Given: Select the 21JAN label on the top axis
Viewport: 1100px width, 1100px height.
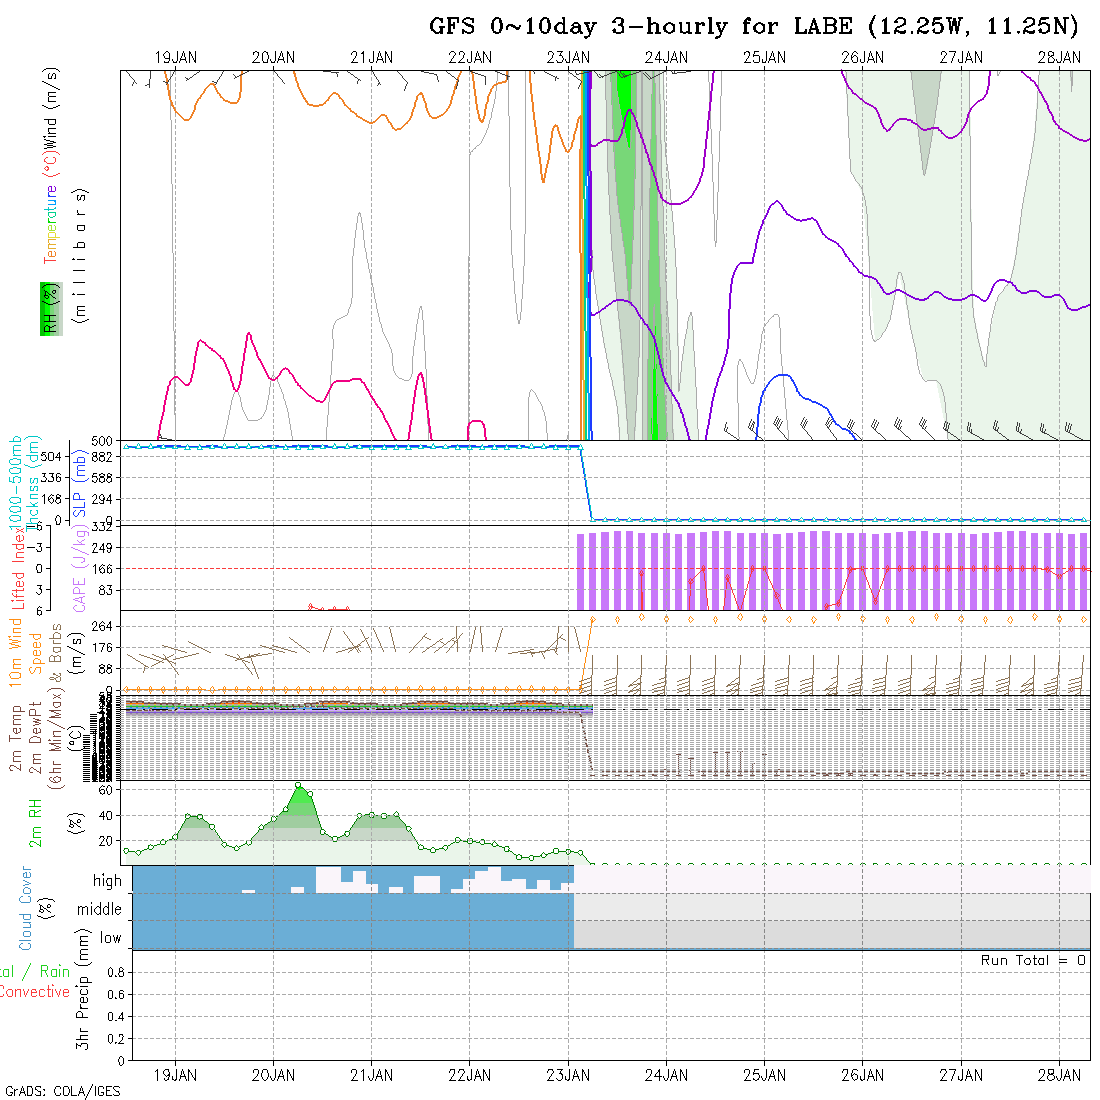Looking at the screenshot, I should pos(372,58).
